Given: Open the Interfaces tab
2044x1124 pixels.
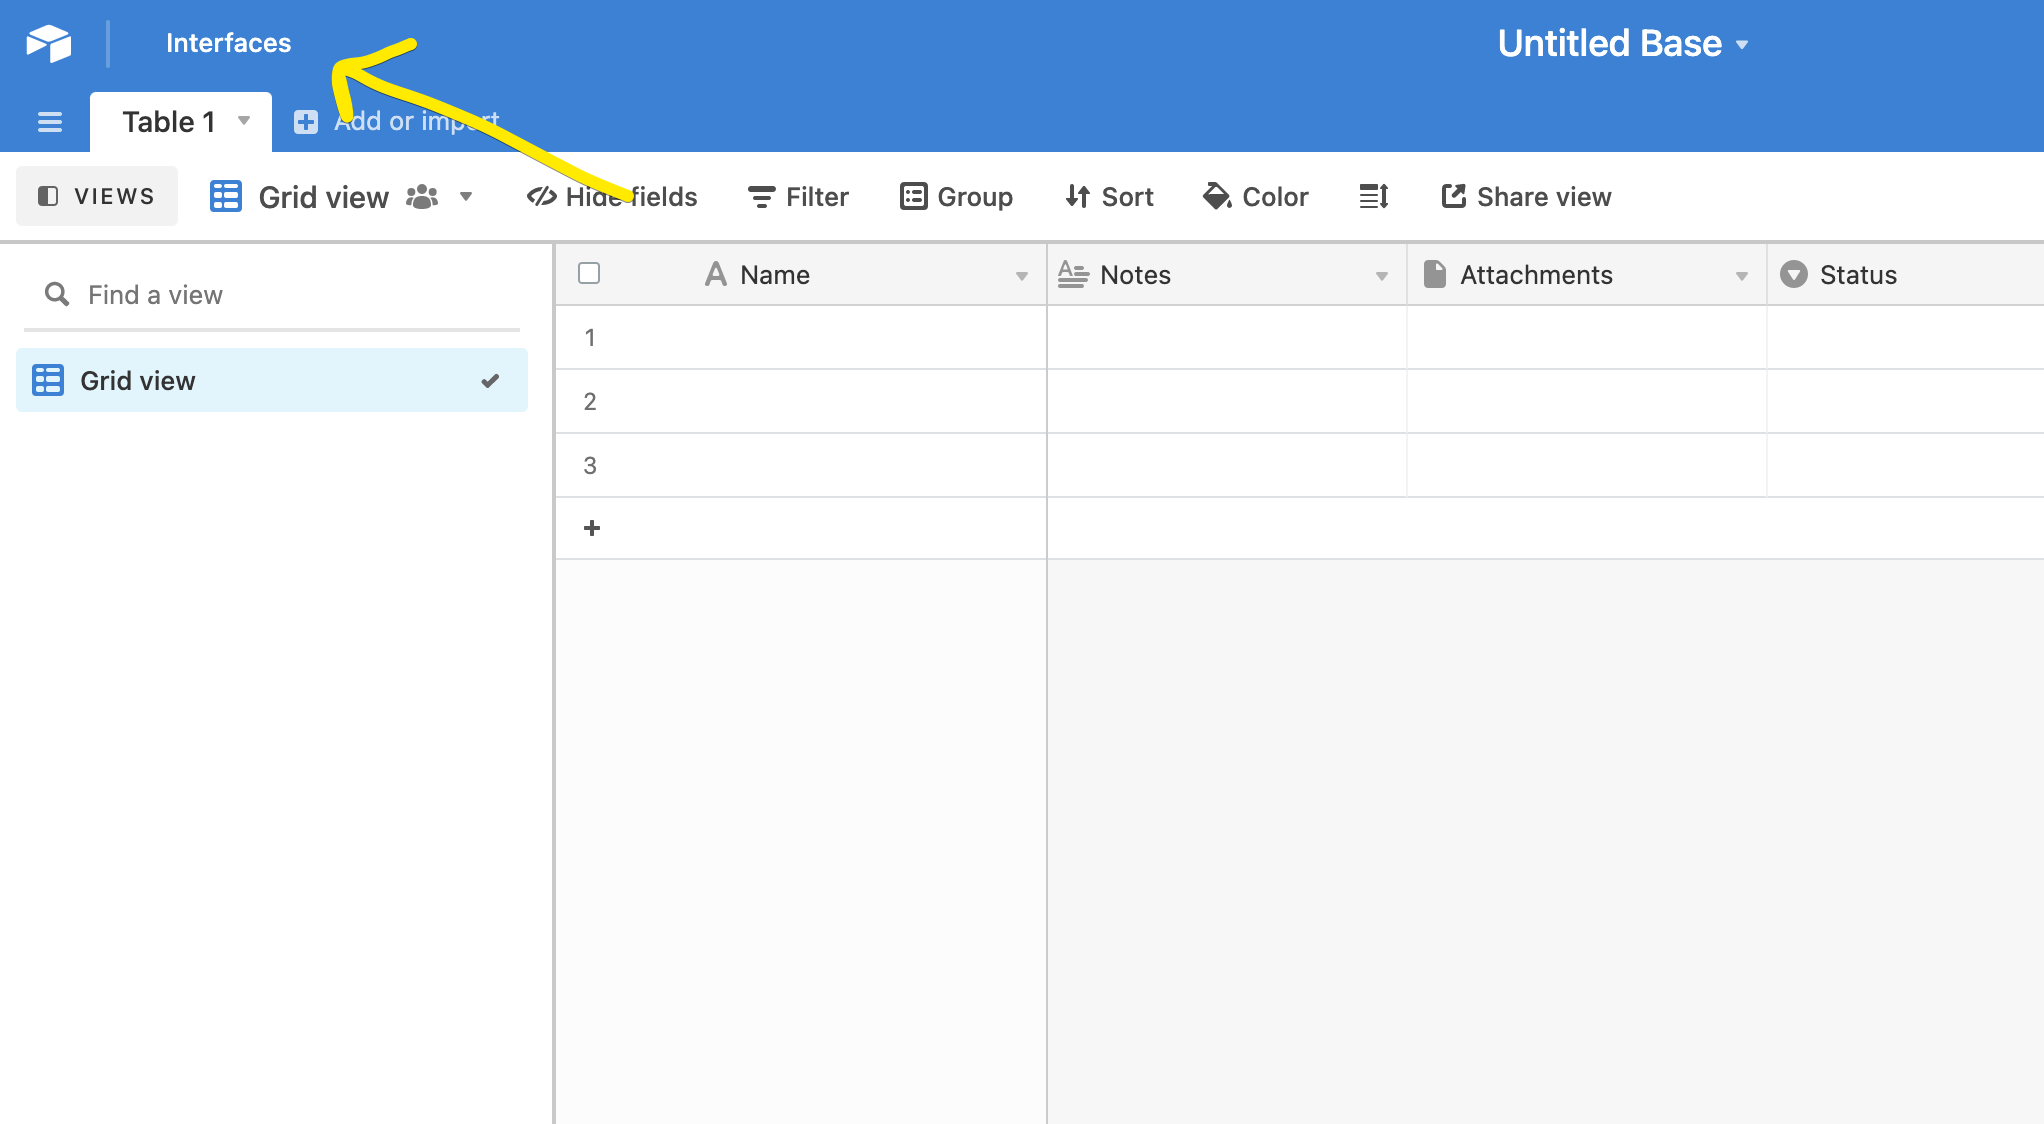Looking at the screenshot, I should [x=228, y=43].
